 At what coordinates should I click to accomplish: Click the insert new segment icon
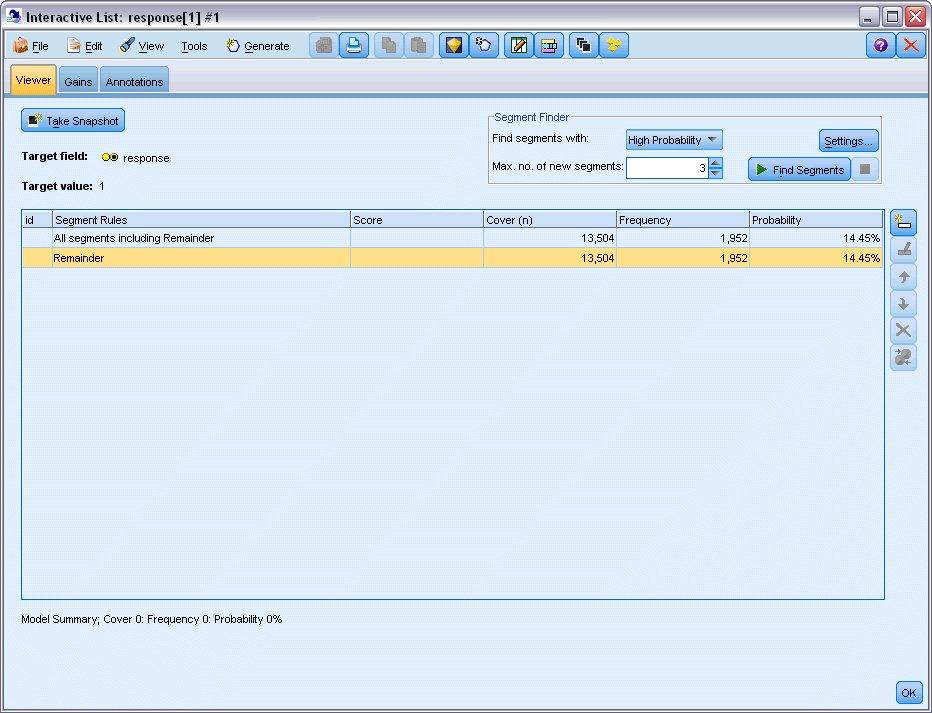click(x=903, y=223)
